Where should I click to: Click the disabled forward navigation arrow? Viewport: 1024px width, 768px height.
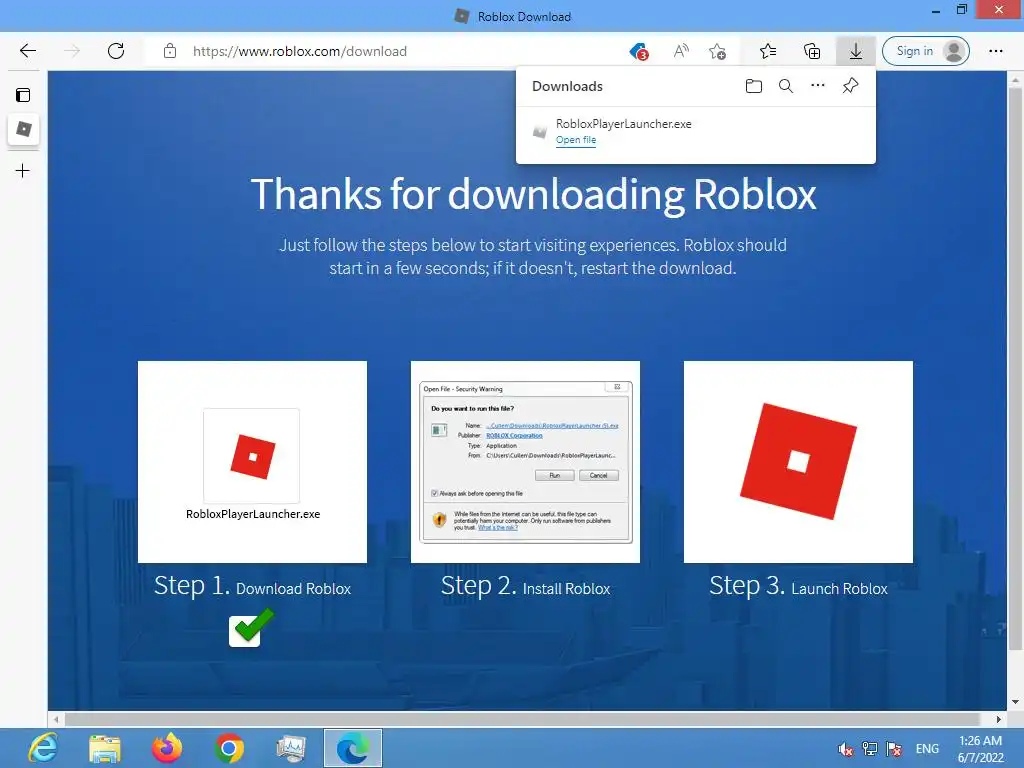point(72,51)
